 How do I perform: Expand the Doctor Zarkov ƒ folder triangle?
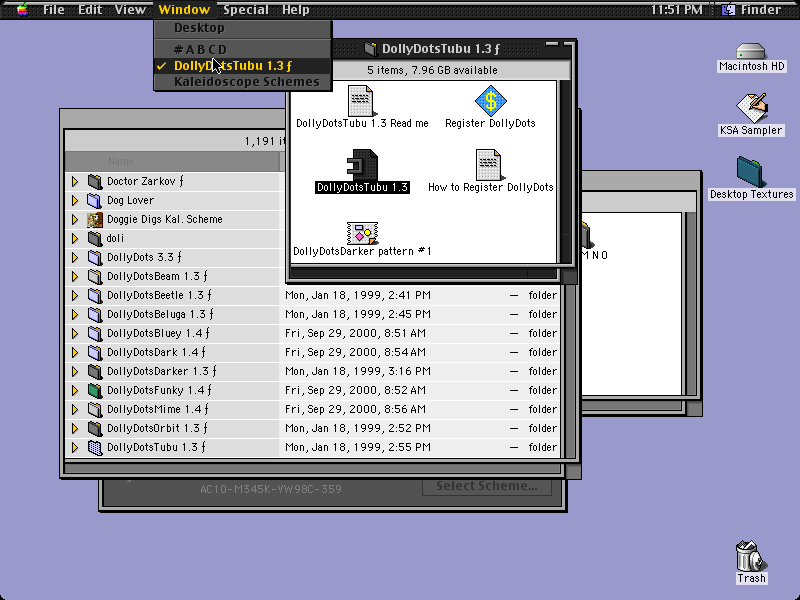tap(75, 181)
